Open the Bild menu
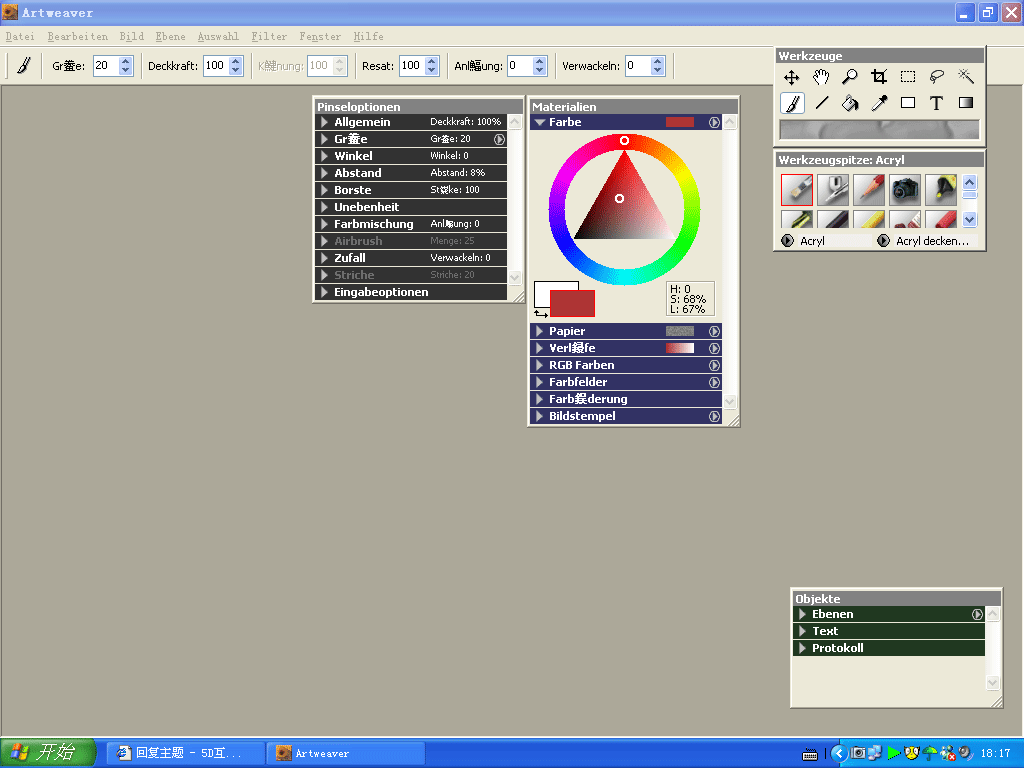The image size is (1024, 768). point(131,37)
